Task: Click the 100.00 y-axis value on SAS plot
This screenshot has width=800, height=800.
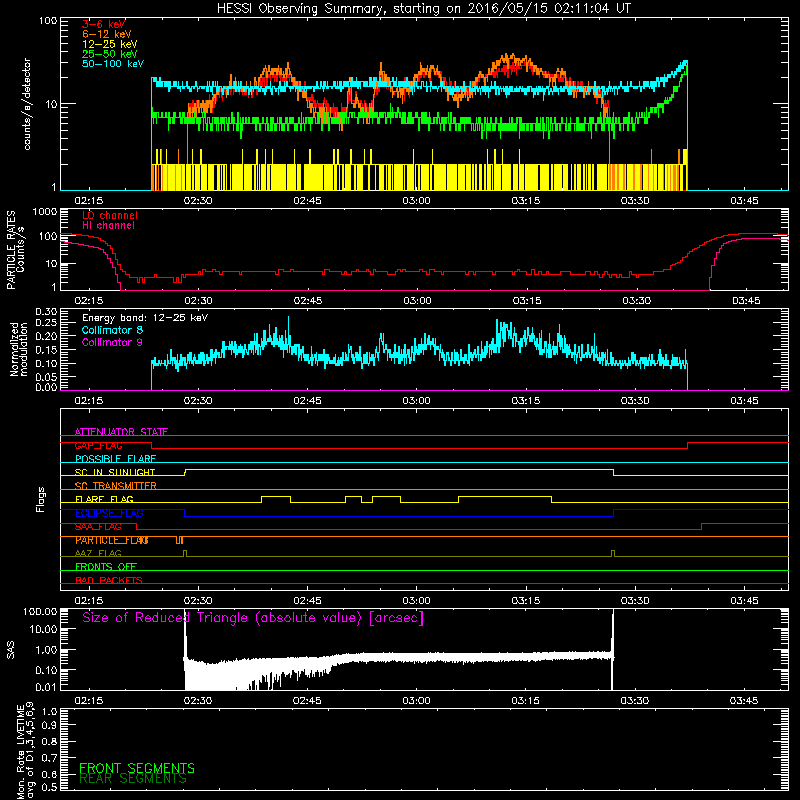Action: (40, 612)
